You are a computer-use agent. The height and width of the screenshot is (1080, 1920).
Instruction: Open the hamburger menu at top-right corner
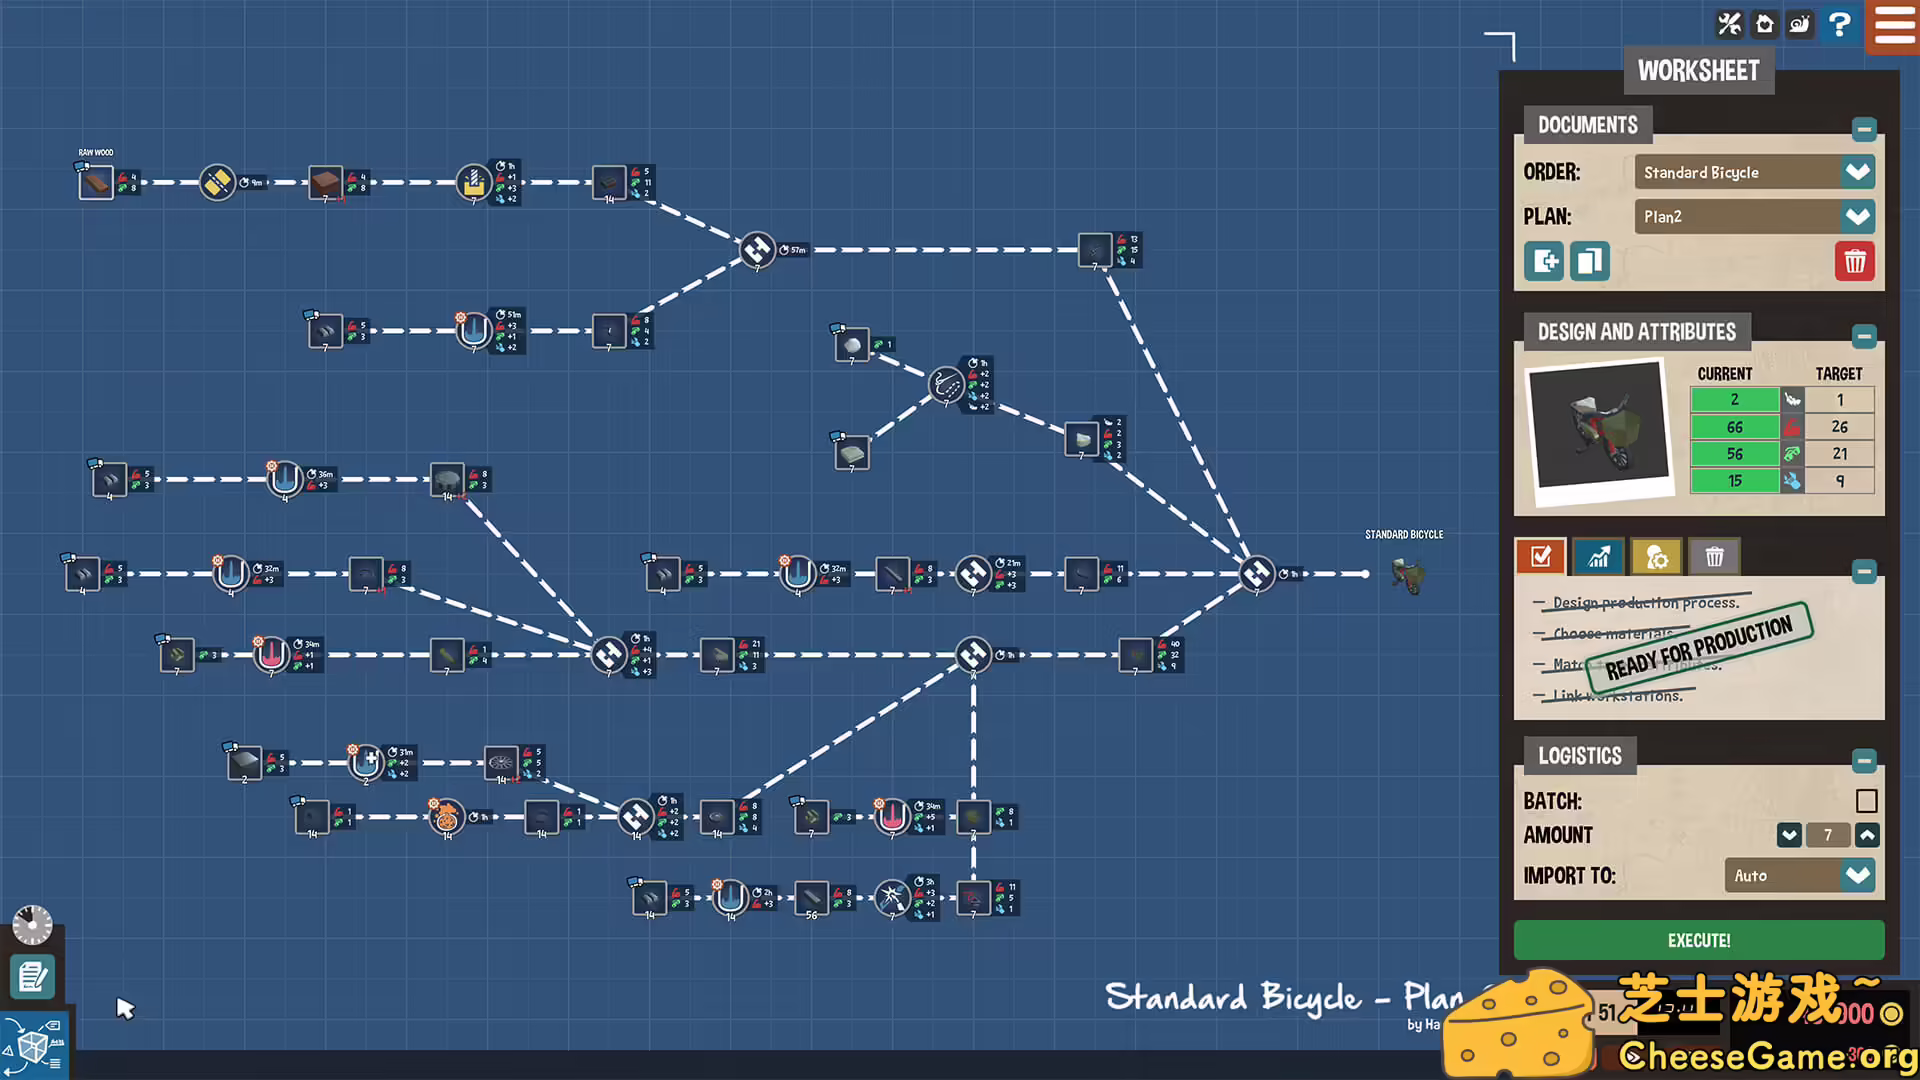1893,27
